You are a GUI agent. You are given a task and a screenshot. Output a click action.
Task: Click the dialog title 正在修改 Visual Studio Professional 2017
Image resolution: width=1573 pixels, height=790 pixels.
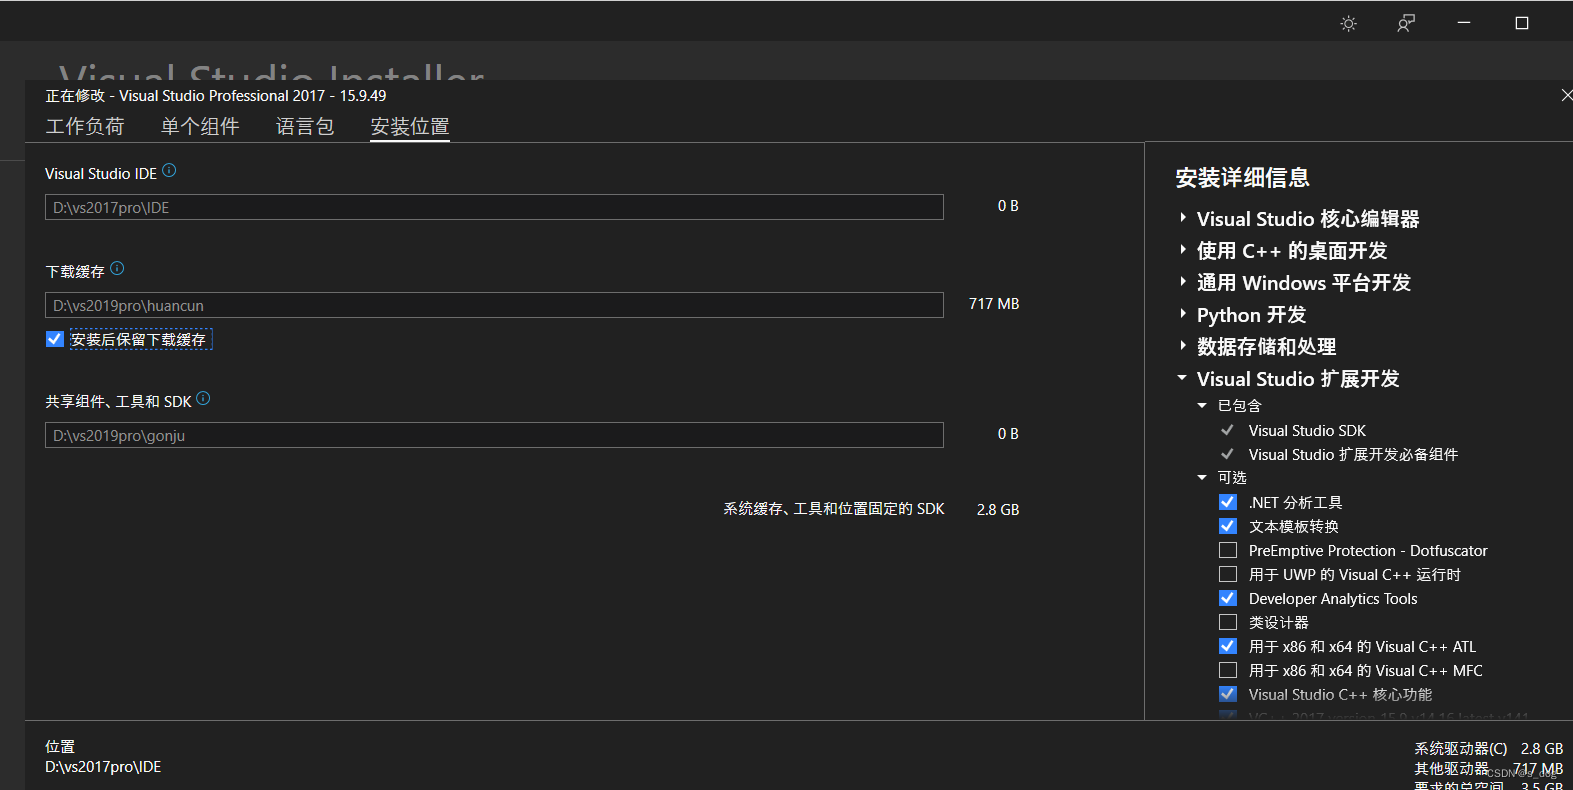coord(216,96)
